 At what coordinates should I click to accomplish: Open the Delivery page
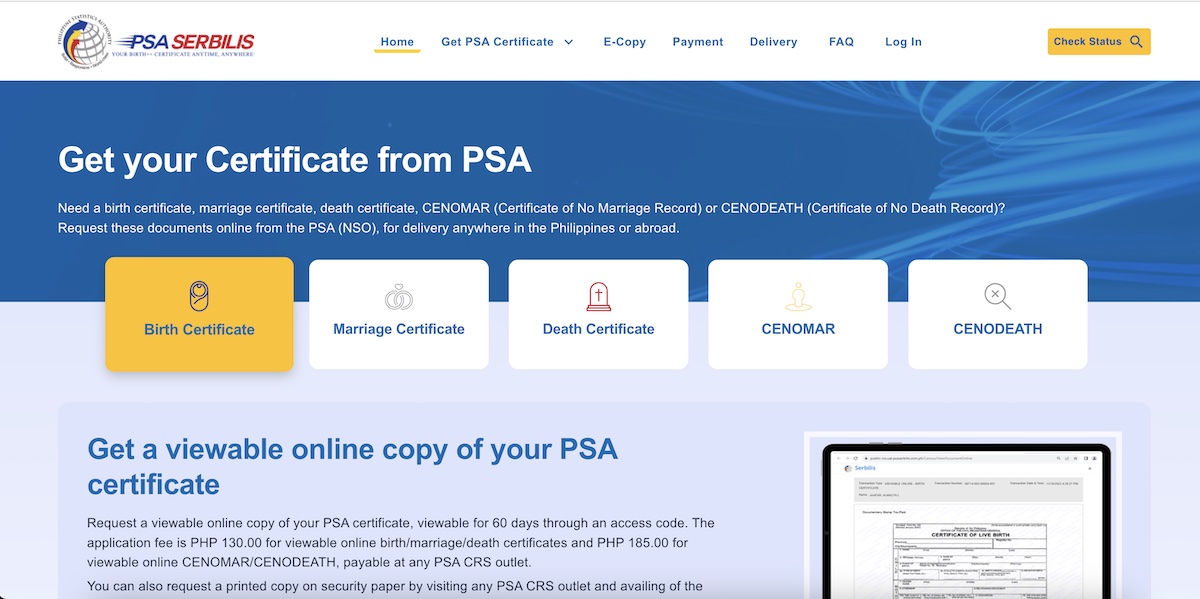click(x=773, y=42)
